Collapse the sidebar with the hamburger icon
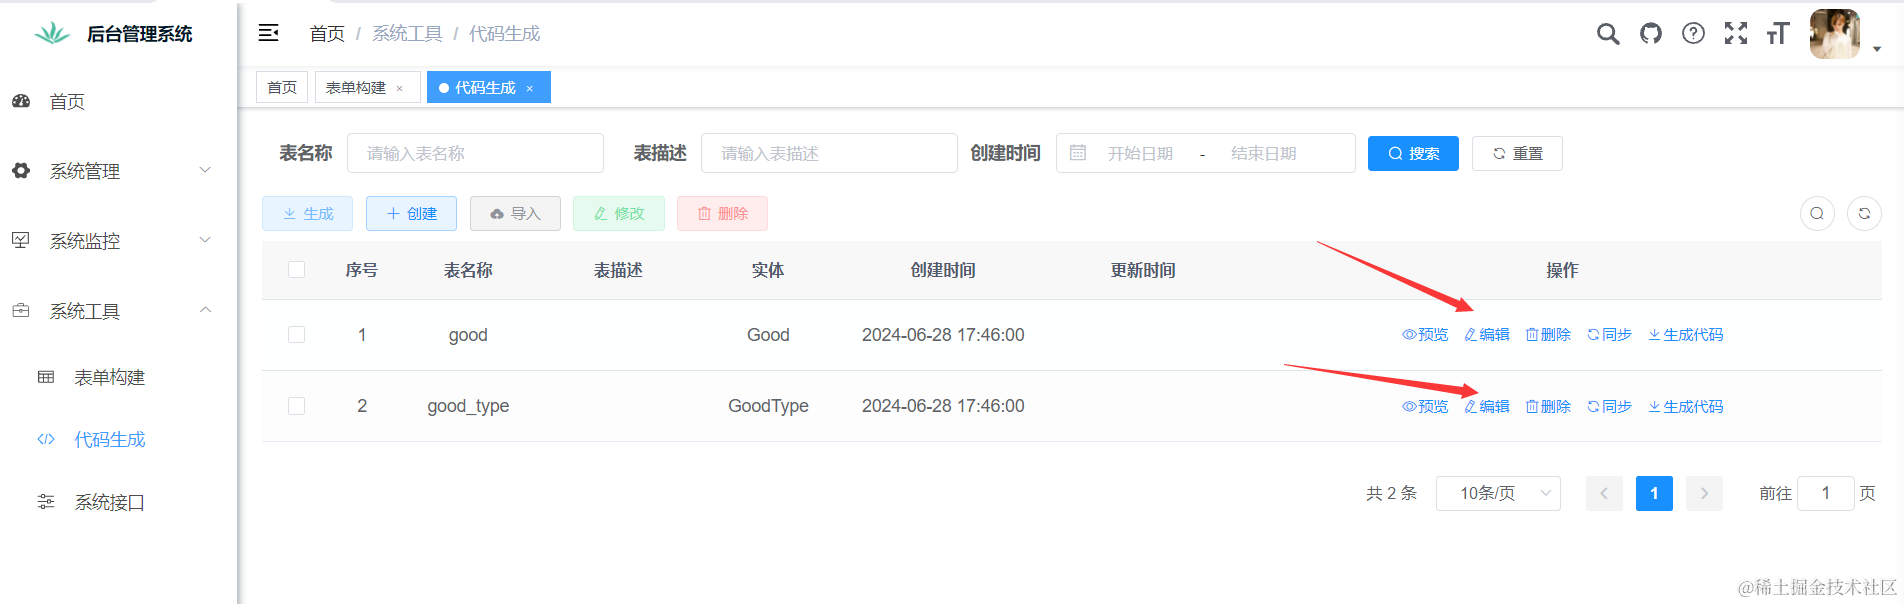 [268, 33]
